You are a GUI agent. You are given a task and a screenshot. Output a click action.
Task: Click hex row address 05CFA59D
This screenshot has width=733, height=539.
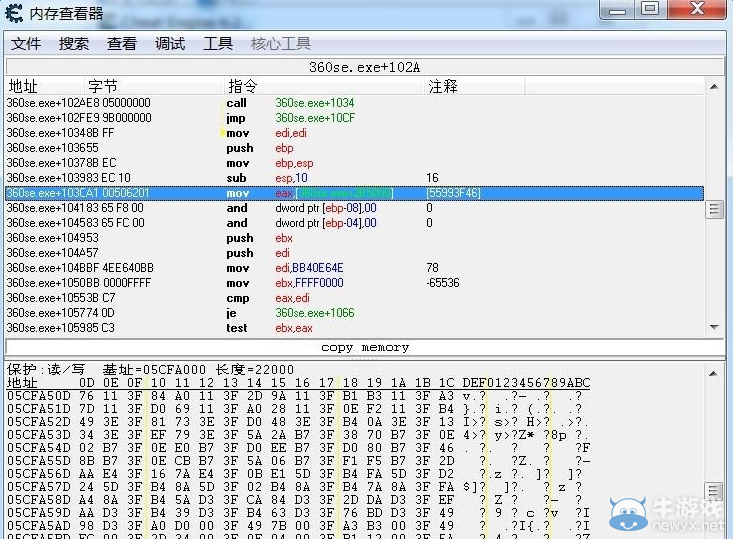(x=39, y=513)
